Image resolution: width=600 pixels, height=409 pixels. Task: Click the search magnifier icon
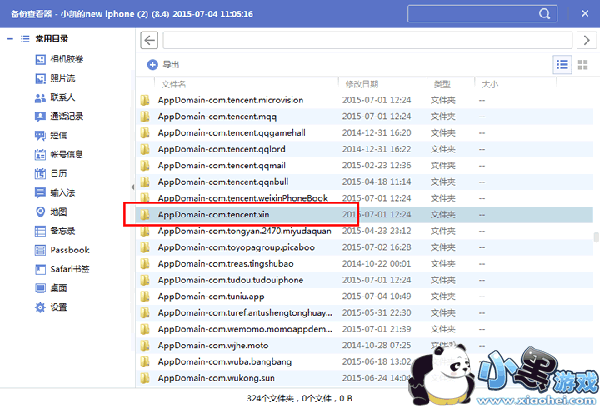point(545,14)
